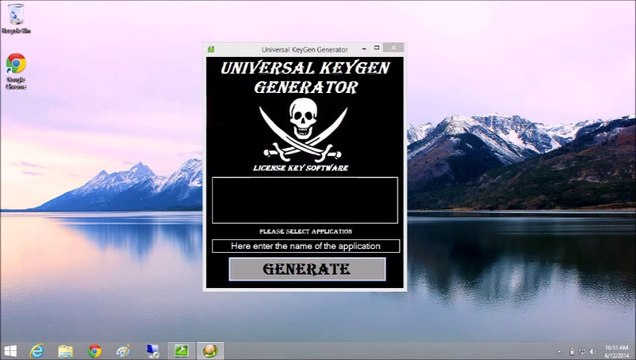Select the Recycle Bin desktop icon
This screenshot has height=360, width=636.
pos(16,18)
